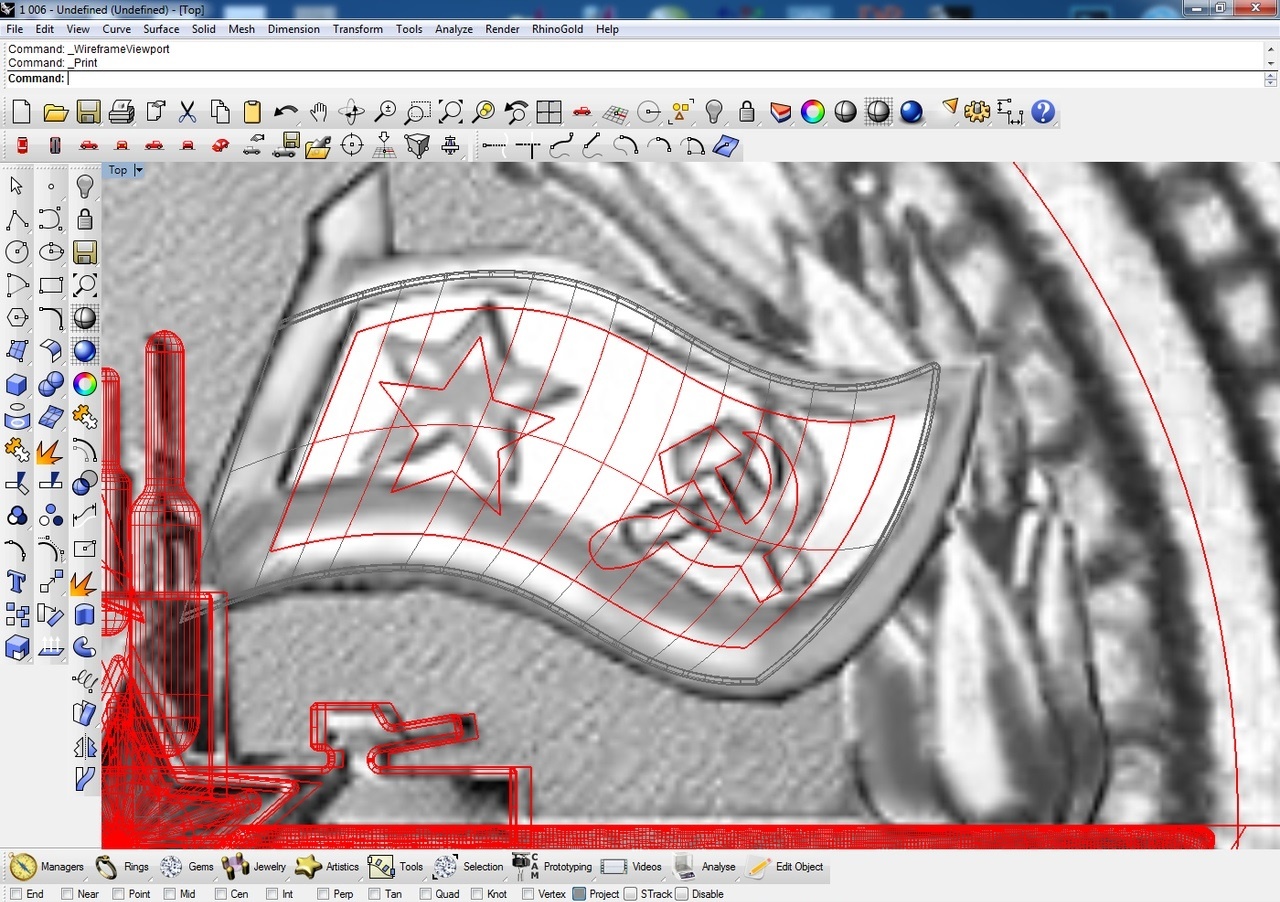Click the Print icon in toolbar
1280x902 pixels.
coord(121,112)
